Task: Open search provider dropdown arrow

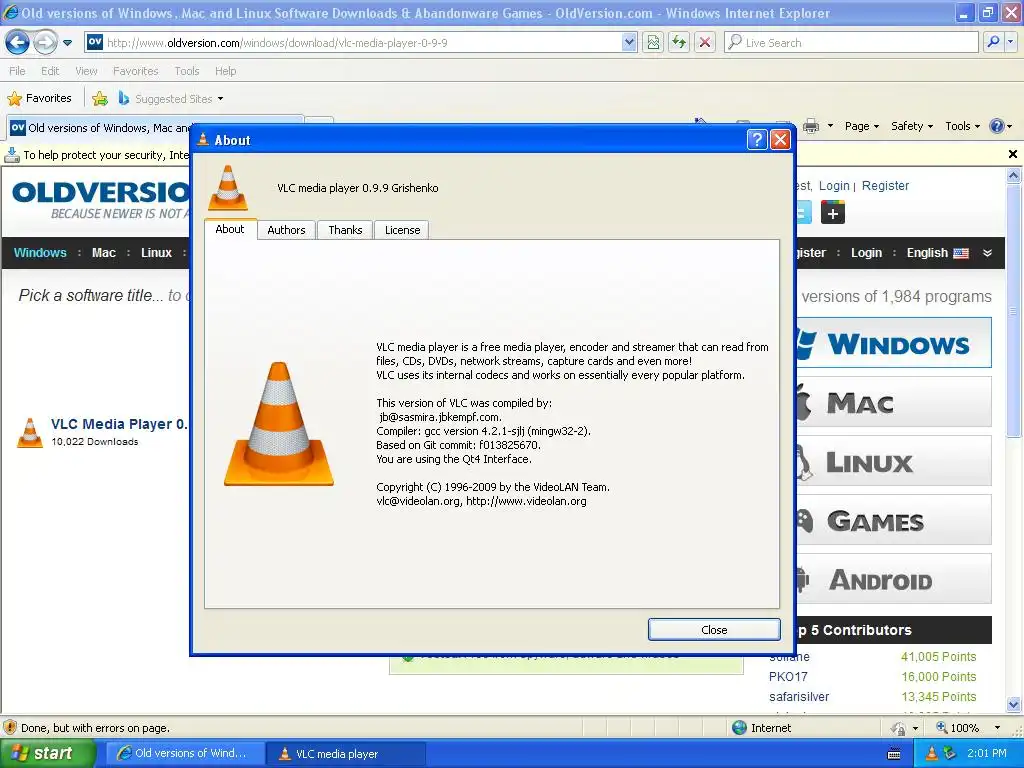Action: point(1010,42)
